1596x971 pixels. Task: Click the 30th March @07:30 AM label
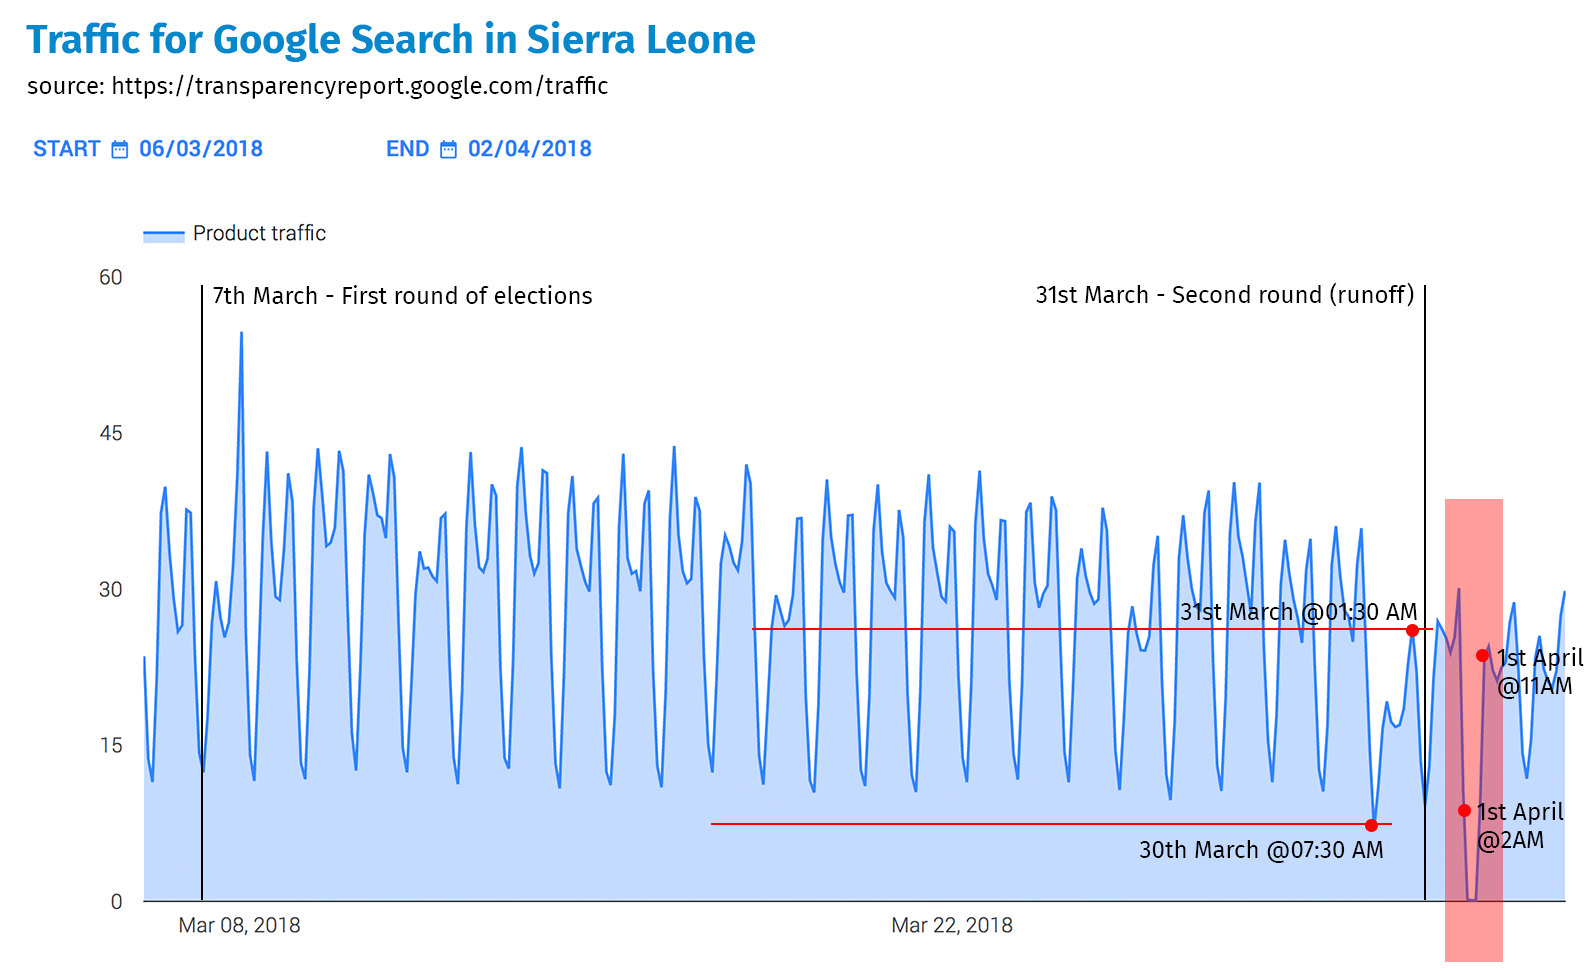pos(1261,850)
